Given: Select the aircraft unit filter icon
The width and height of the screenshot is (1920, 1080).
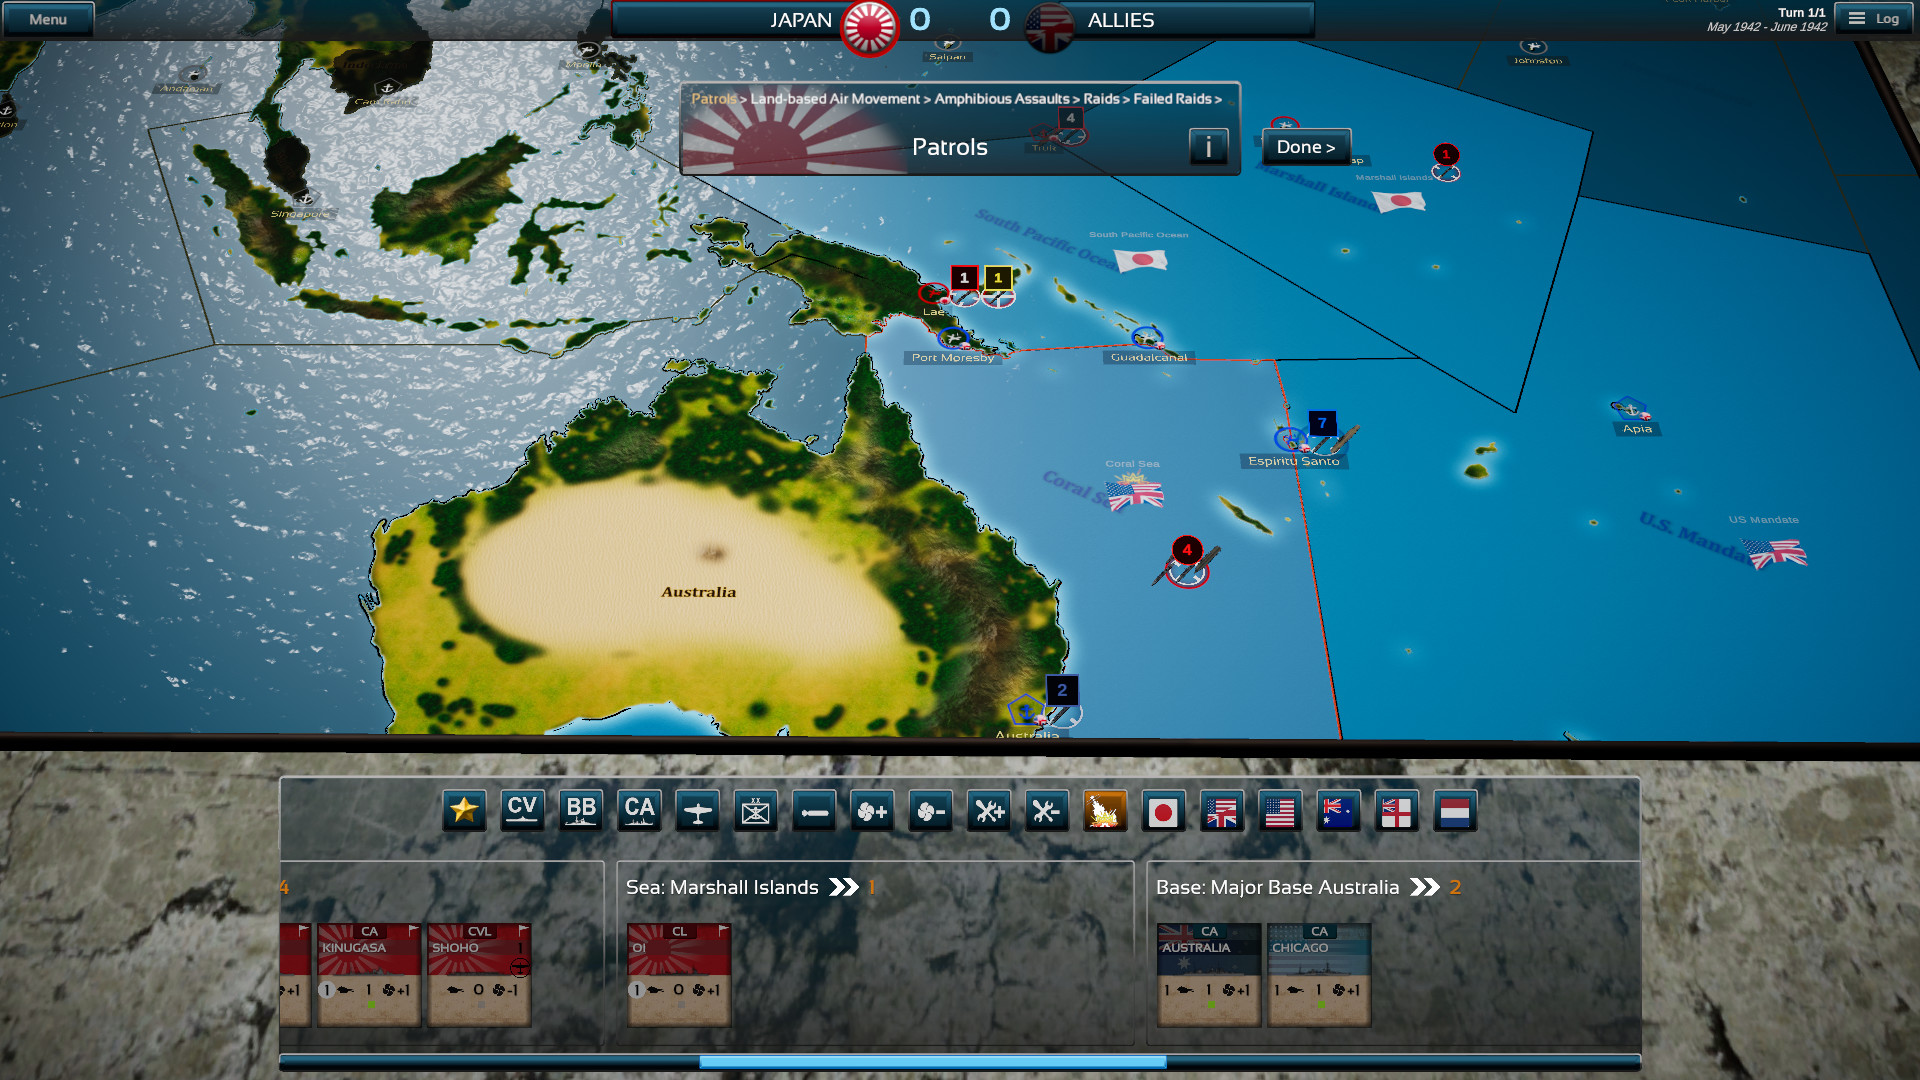Looking at the screenshot, I should (697, 811).
